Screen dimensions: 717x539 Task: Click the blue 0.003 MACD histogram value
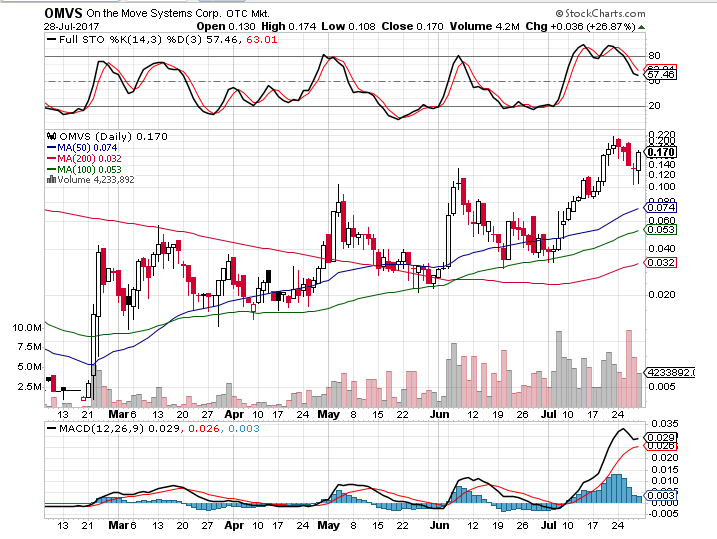(x=243, y=429)
